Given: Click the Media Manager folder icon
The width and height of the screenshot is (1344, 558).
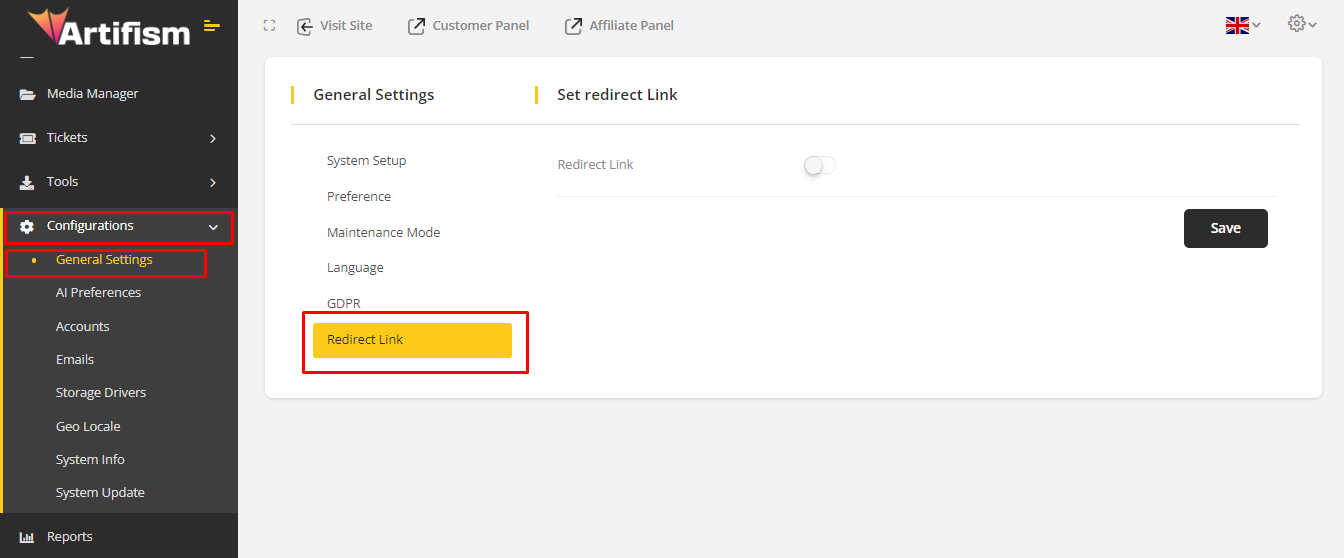Looking at the screenshot, I should click(27, 94).
